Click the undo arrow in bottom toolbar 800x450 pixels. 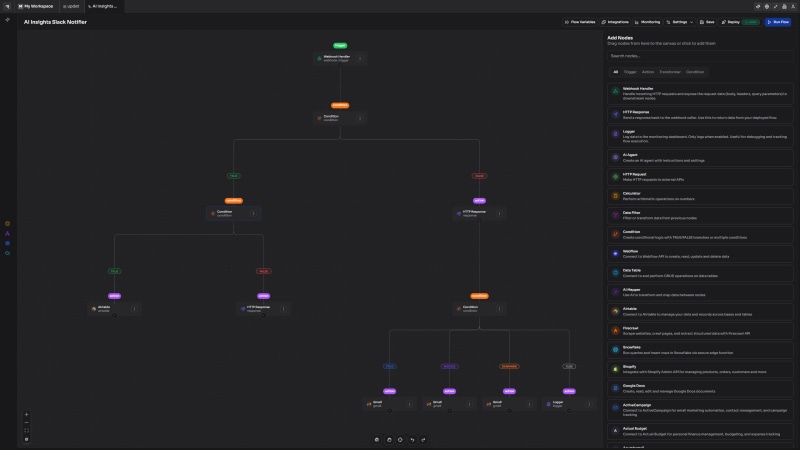(412, 439)
